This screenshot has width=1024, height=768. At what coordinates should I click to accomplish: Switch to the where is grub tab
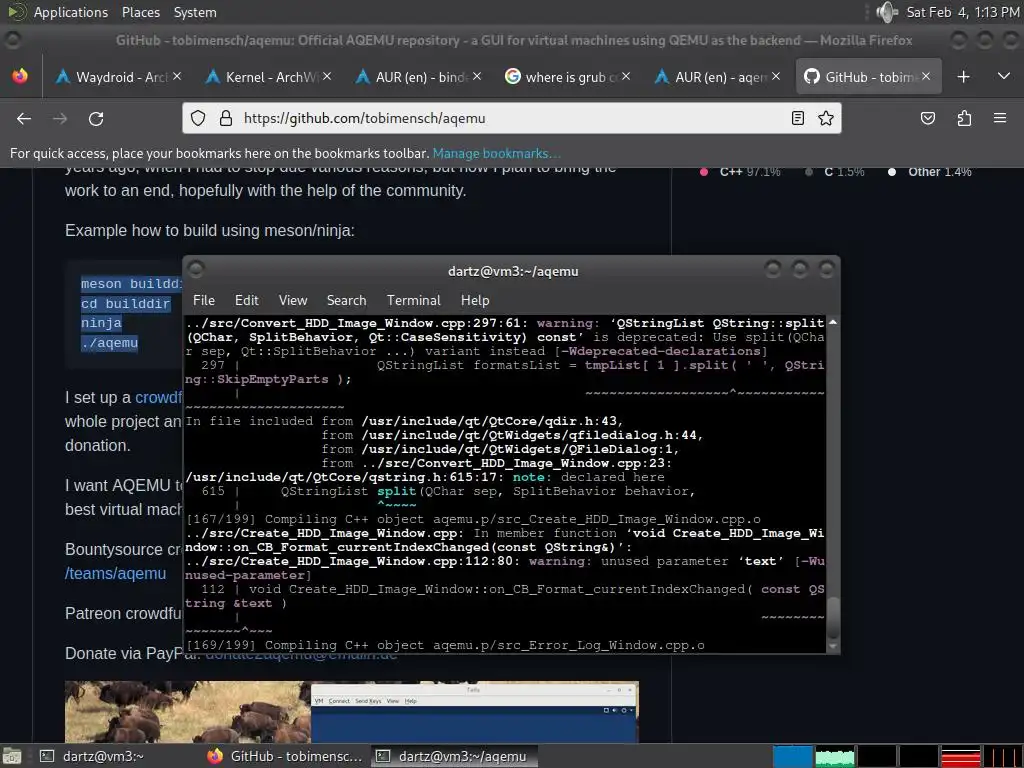(x=568, y=77)
